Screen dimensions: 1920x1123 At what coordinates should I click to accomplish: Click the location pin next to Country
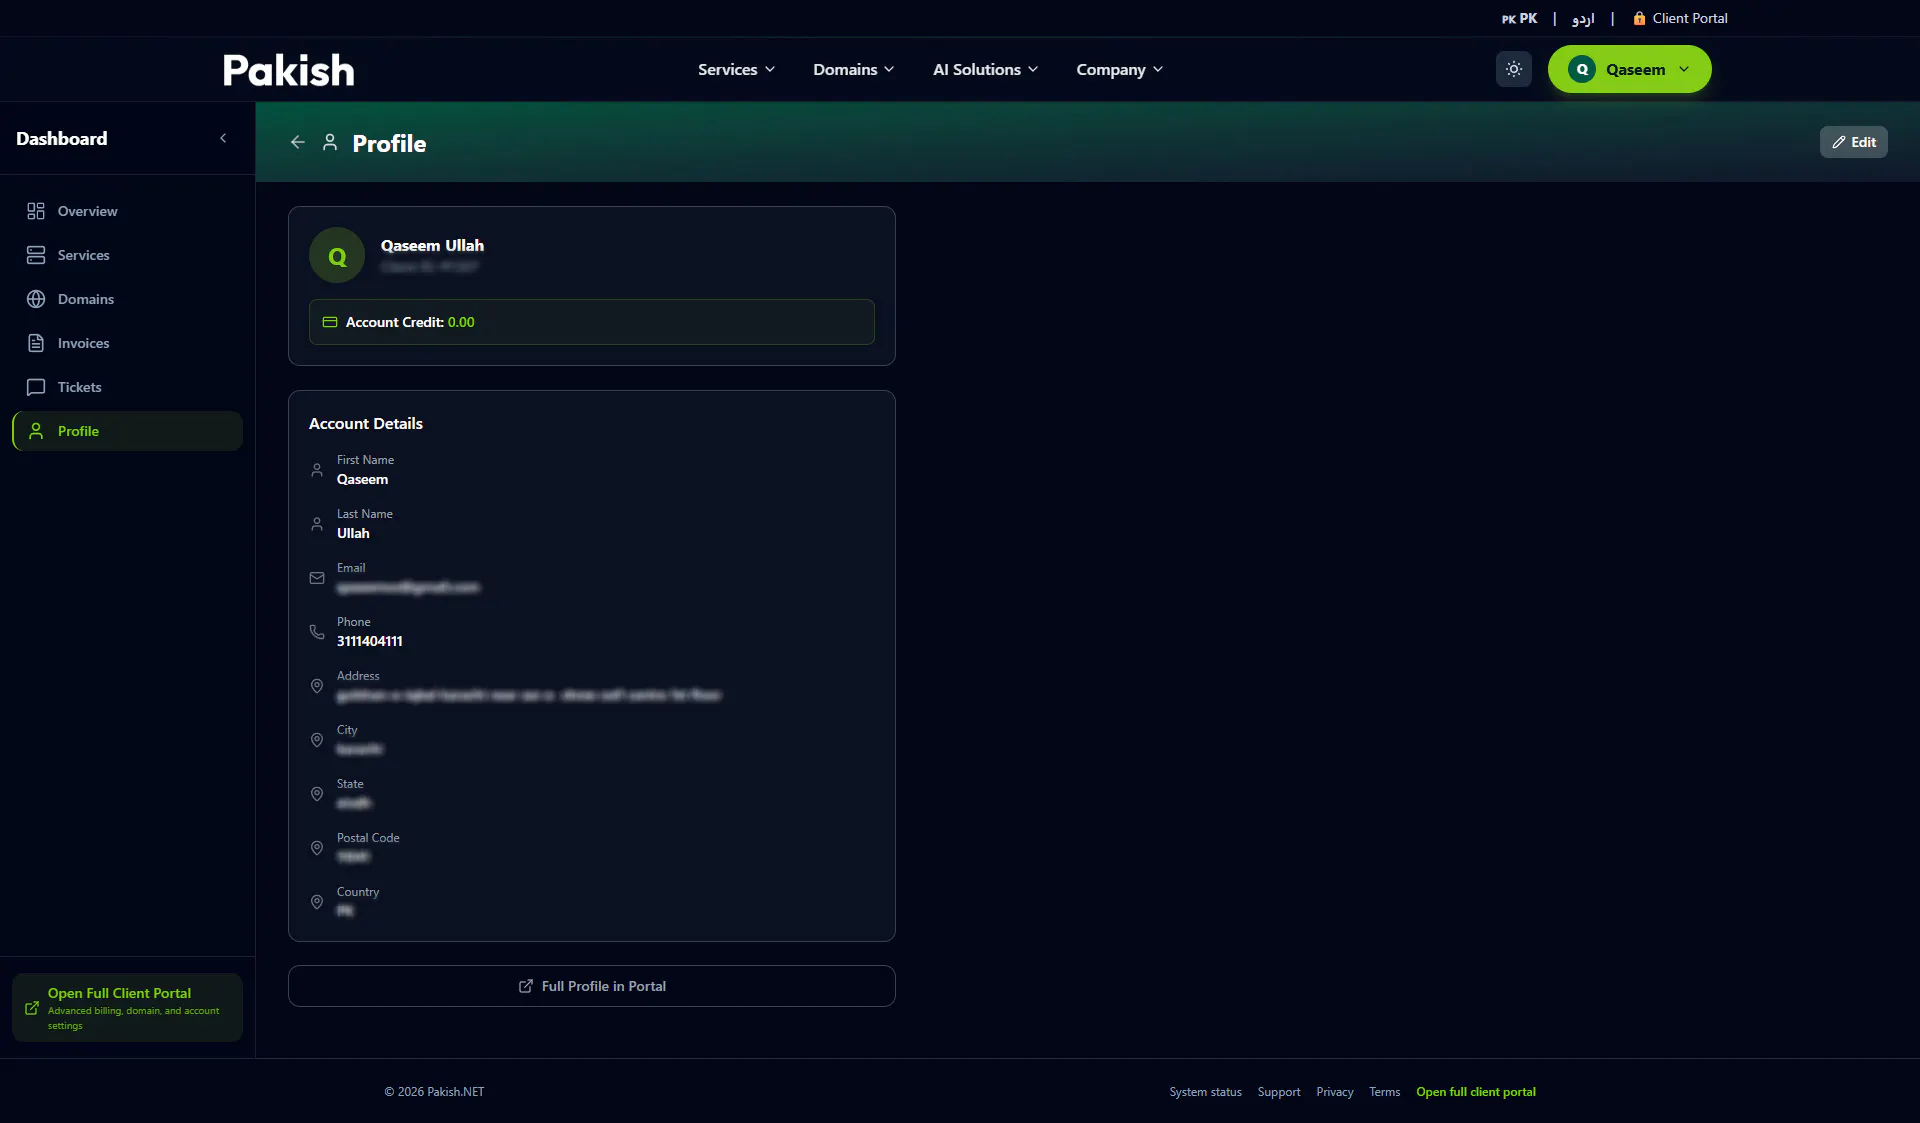point(316,902)
